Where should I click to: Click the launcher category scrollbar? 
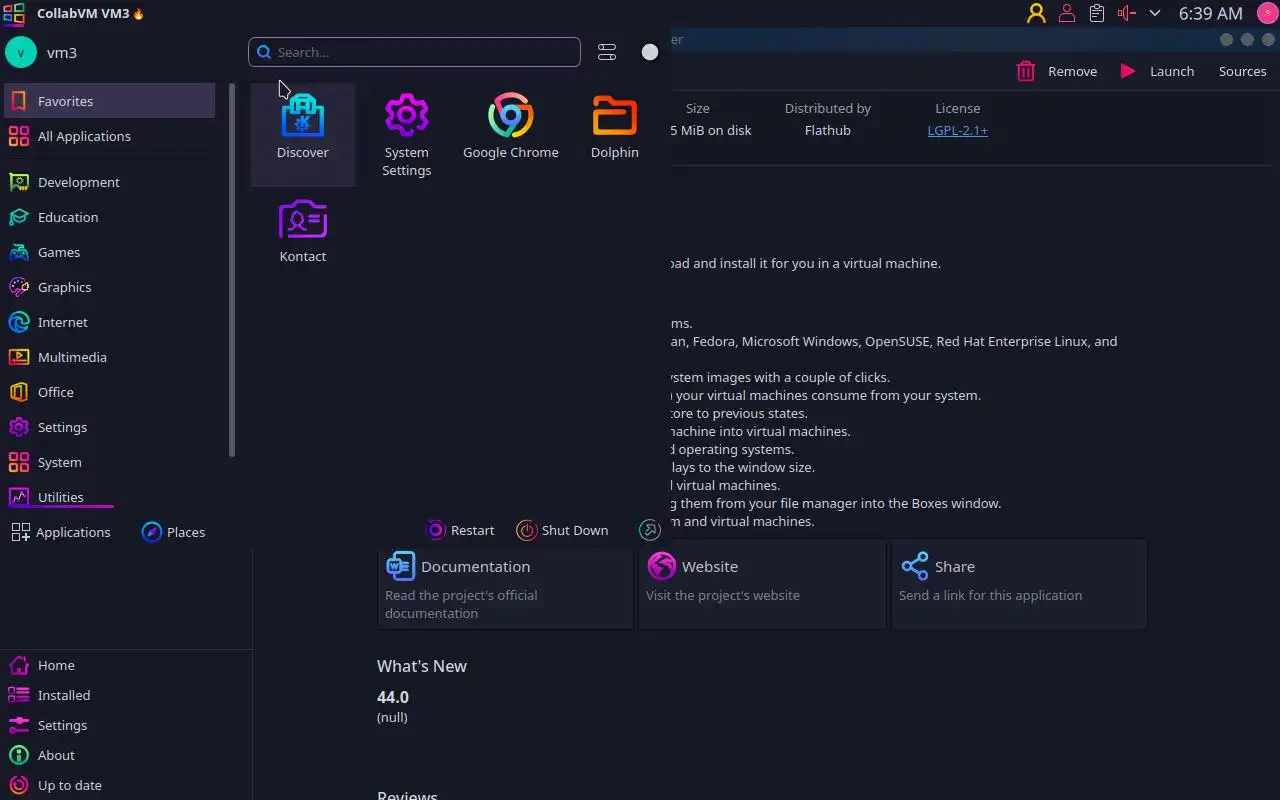(232, 270)
